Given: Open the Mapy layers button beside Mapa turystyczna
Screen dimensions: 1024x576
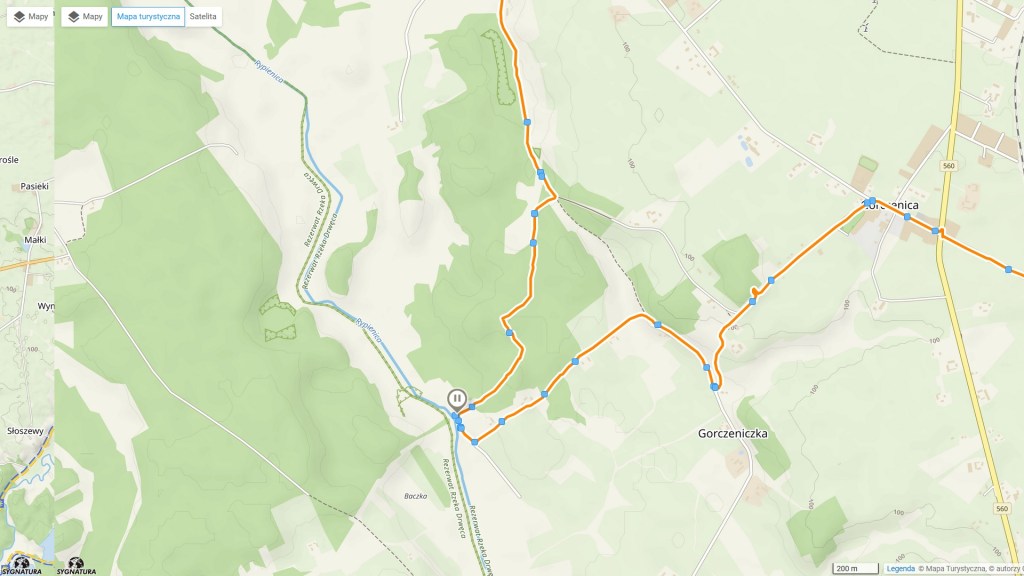Looking at the screenshot, I should [x=85, y=16].
